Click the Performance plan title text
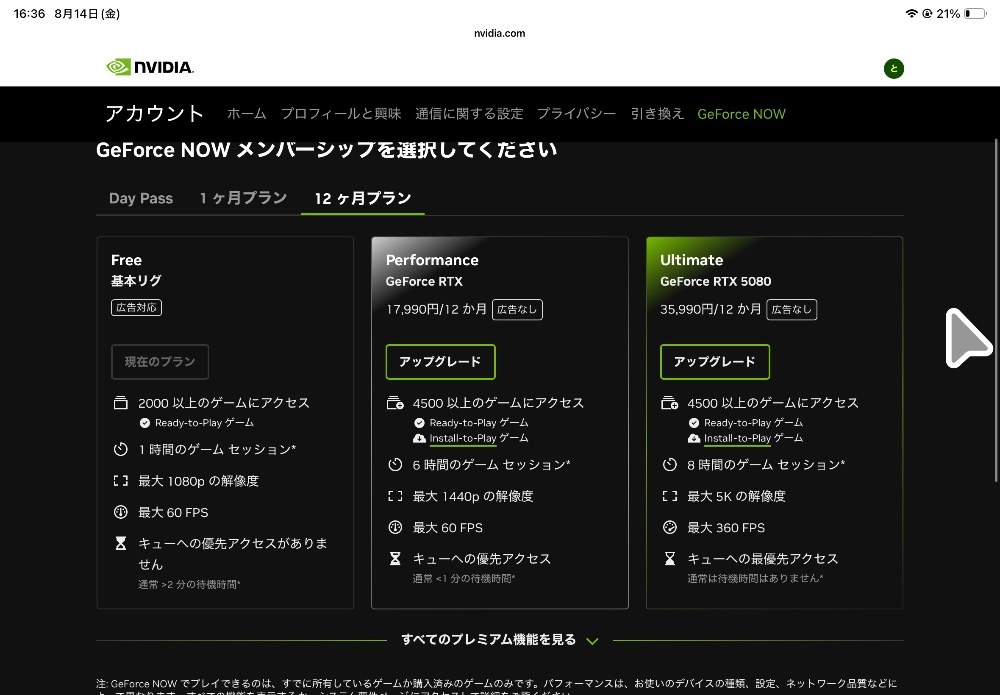This screenshot has height=695, width=1000. [432, 260]
